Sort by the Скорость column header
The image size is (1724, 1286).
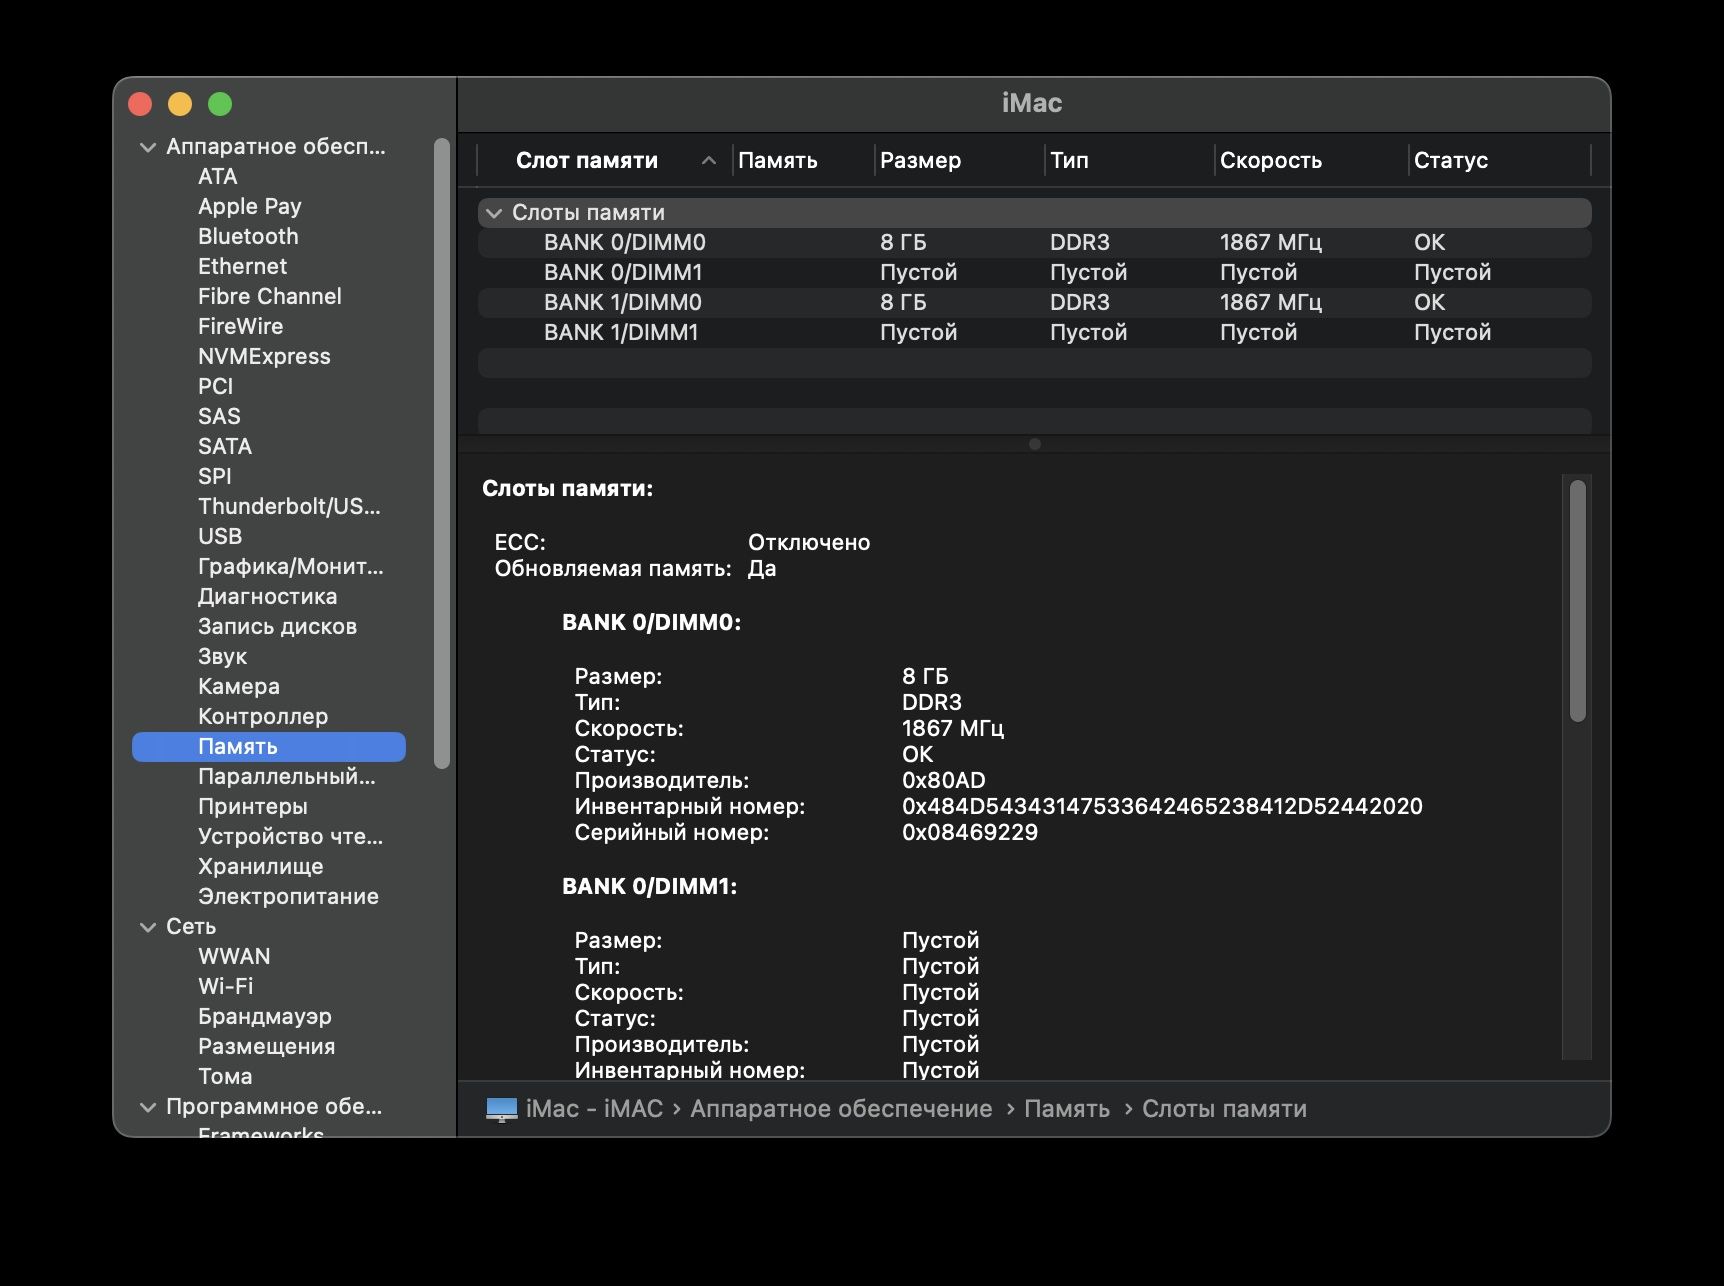click(1271, 160)
